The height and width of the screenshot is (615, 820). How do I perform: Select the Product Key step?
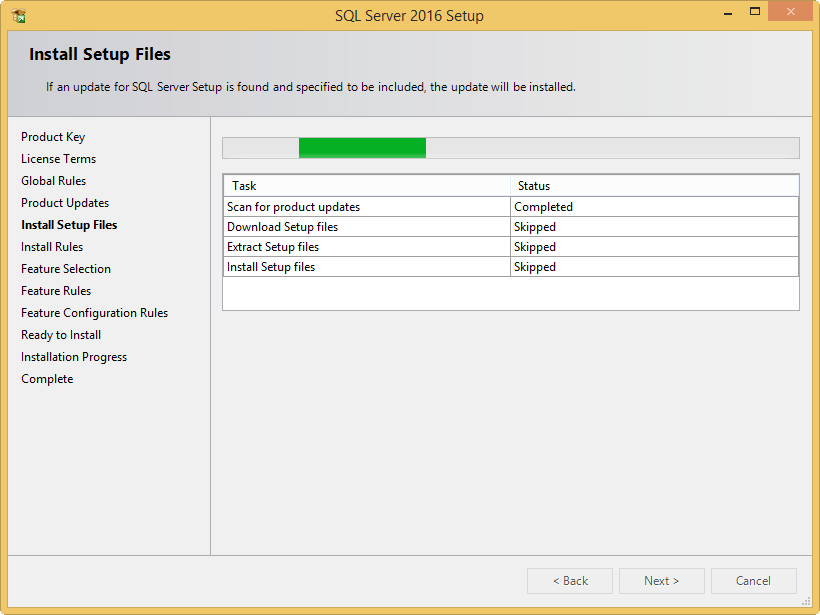pos(53,137)
